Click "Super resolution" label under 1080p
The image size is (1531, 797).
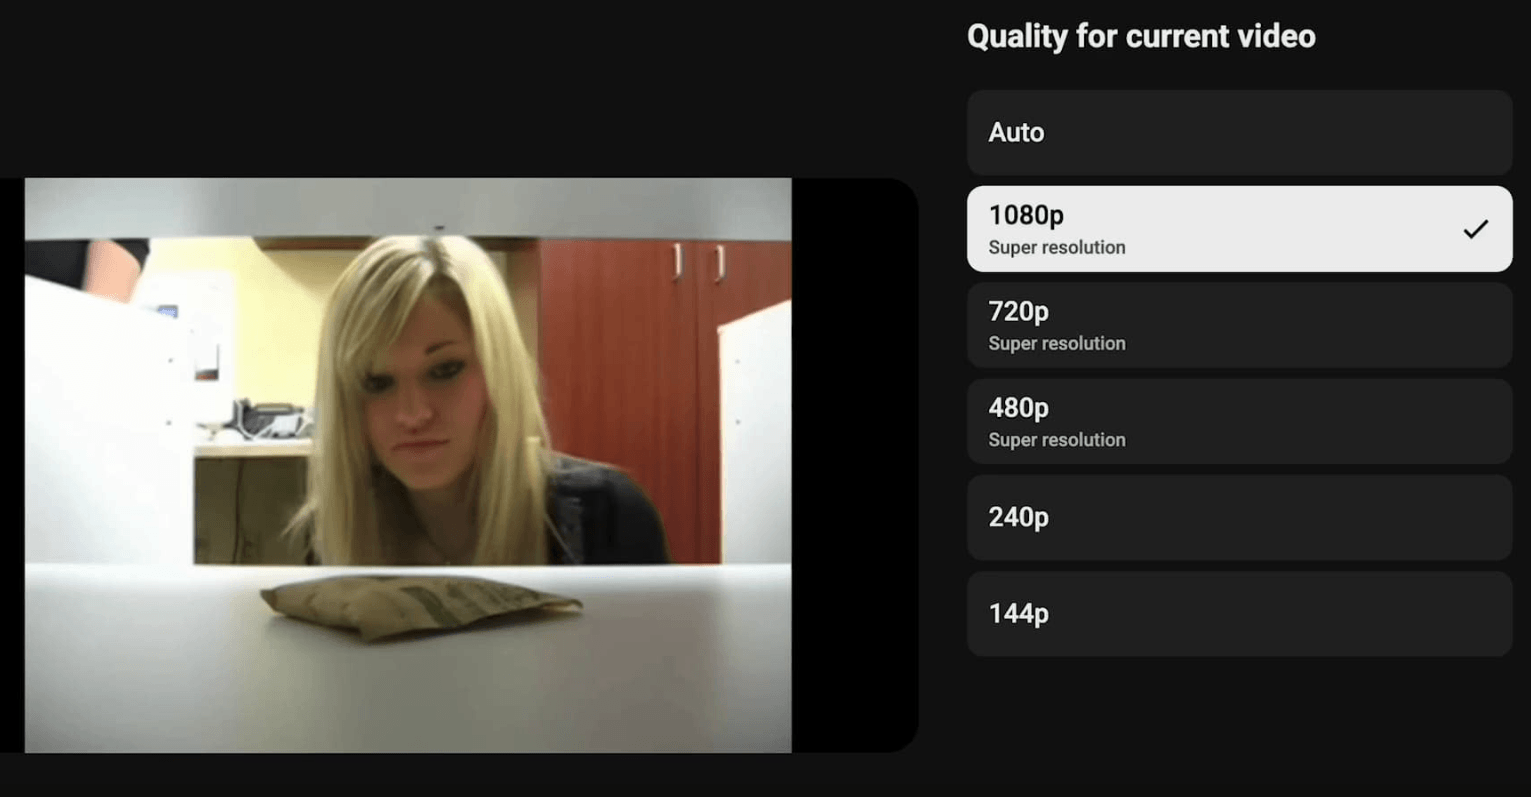tap(1056, 248)
